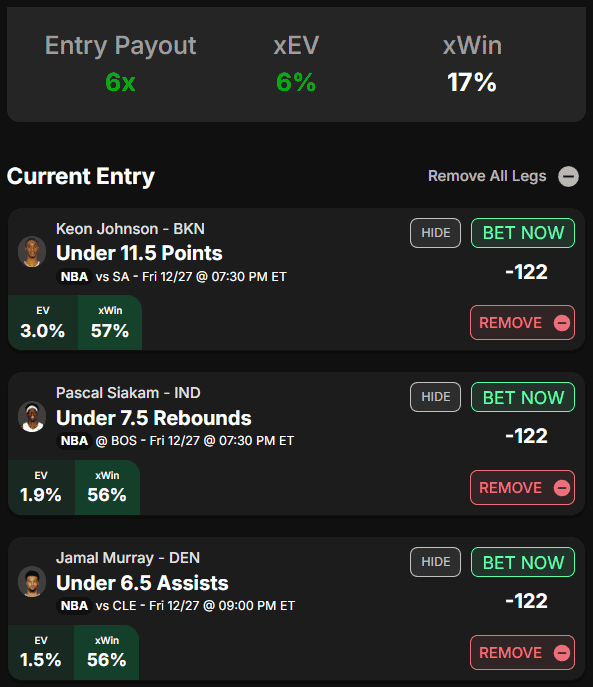Click Pascal Siakam's player avatar
The image size is (593, 687).
click(x=32, y=417)
